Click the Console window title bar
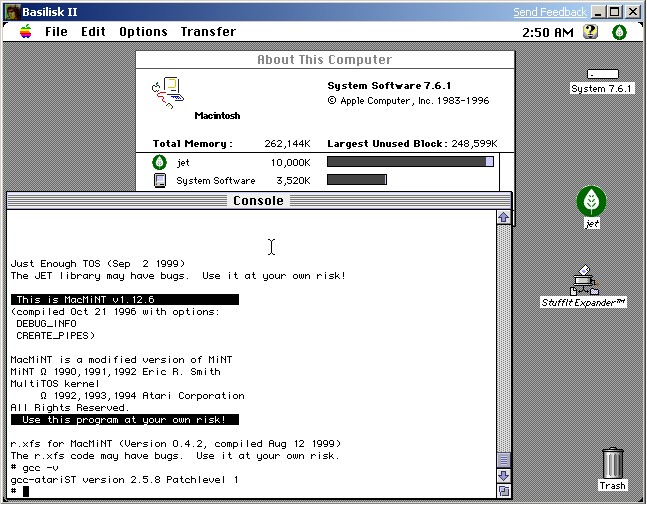Screen dimensions: 647x505 tap(258, 201)
